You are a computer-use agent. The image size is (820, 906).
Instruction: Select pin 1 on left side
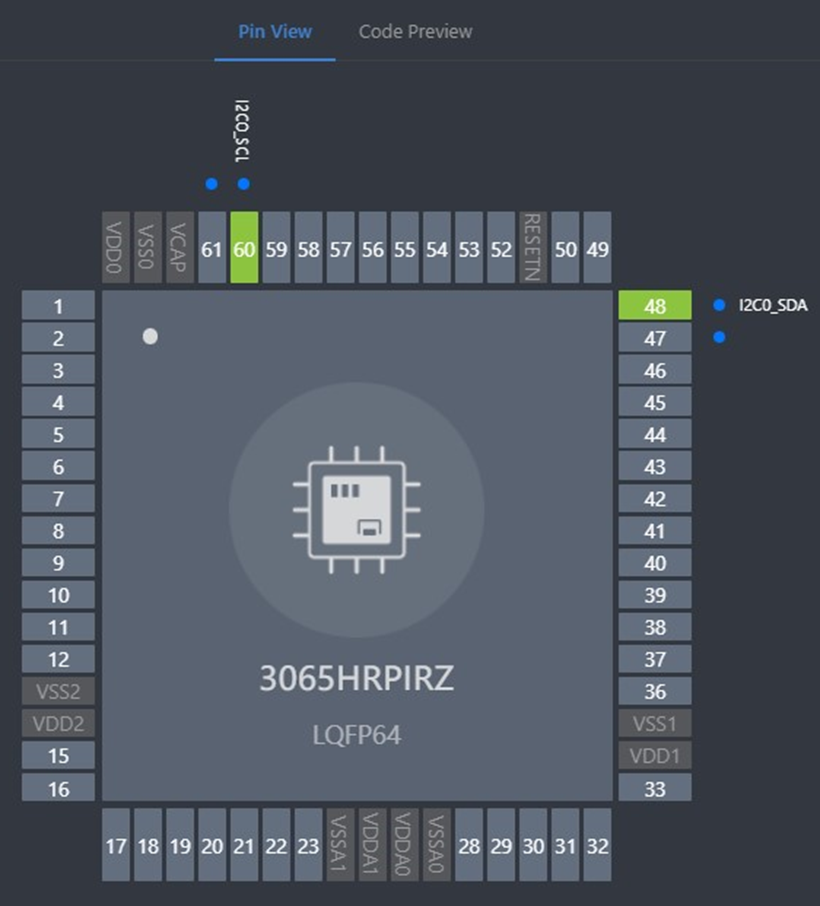click(59, 306)
